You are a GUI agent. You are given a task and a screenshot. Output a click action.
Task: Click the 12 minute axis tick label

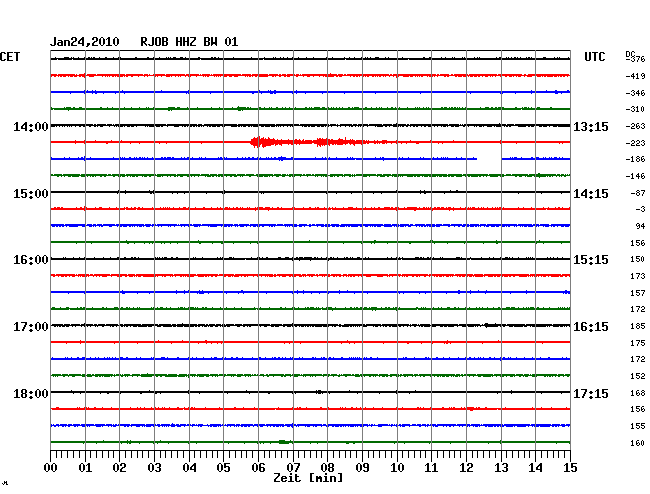(466, 468)
